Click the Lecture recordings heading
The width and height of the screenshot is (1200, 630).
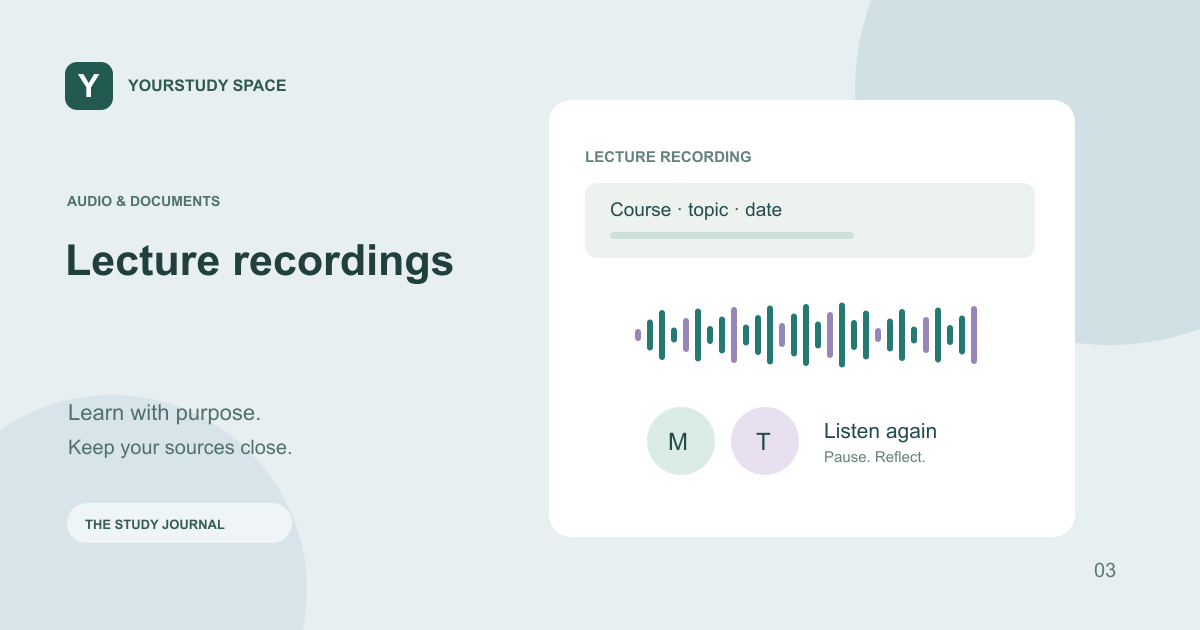tap(259, 260)
